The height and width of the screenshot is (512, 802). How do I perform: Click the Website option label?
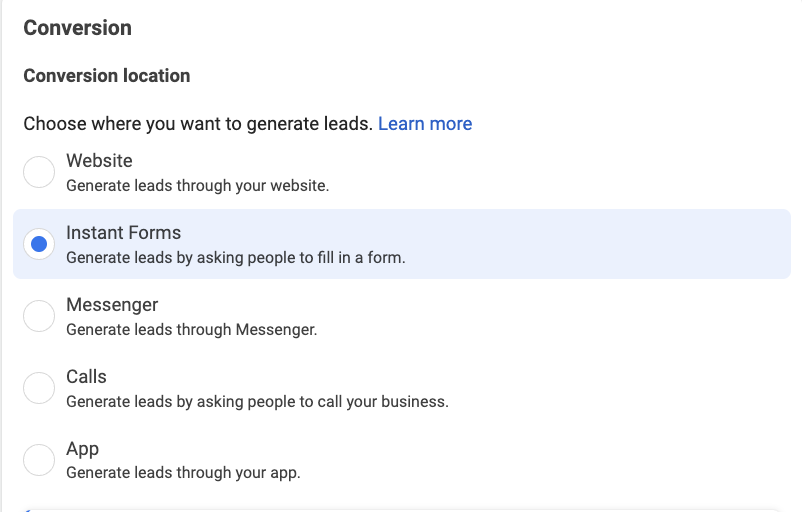(x=99, y=161)
